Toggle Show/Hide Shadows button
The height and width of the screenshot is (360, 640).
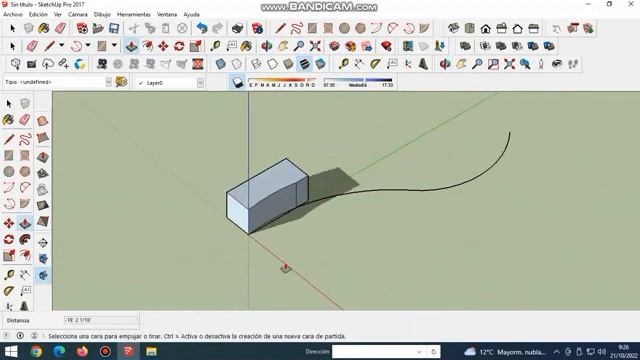237,82
